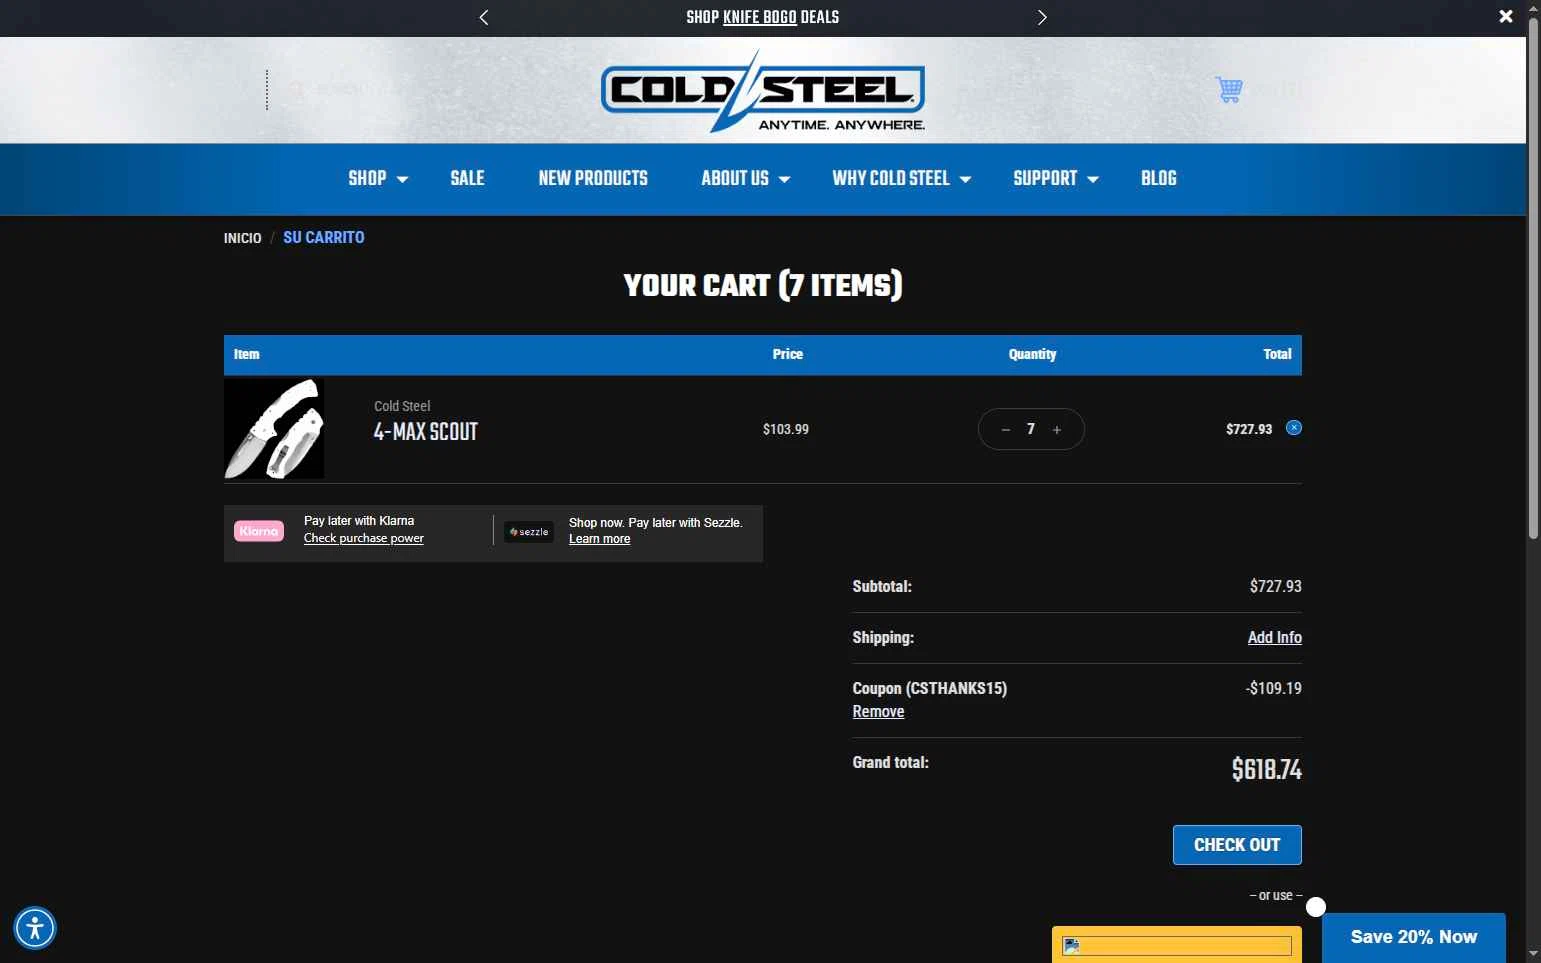Click the -$109.19 coupon discount amount
The width and height of the screenshot is (1541, 963).
[1274, 689]
